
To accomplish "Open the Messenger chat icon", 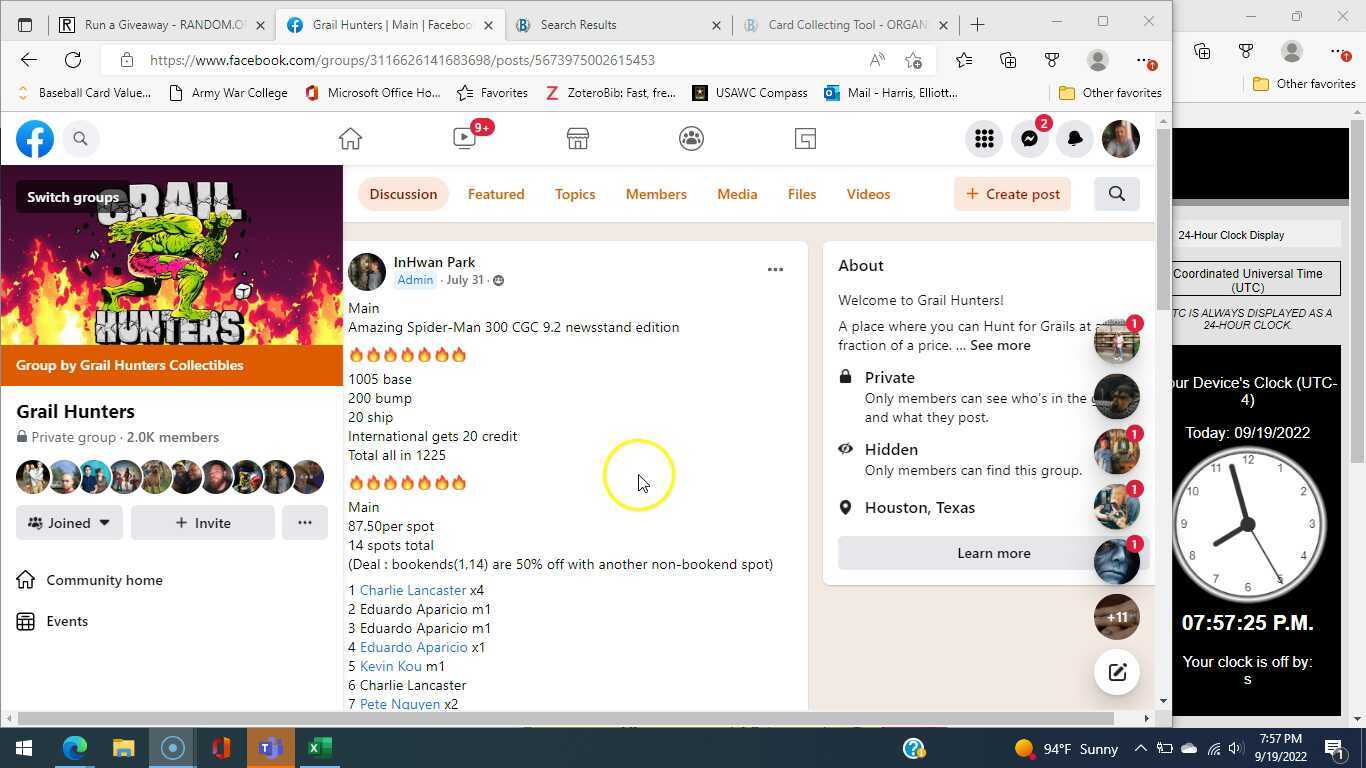I will pos(1029,139).
